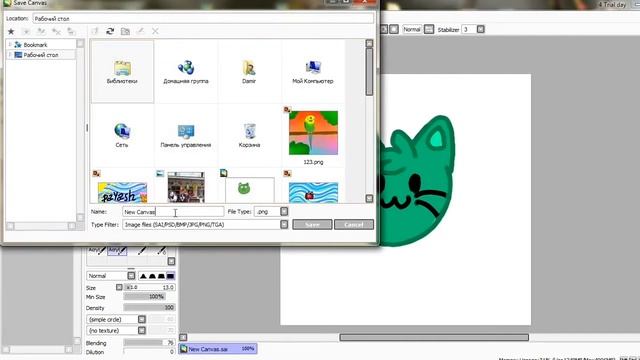Select the green cat face file thumbnail

[249, 190]
